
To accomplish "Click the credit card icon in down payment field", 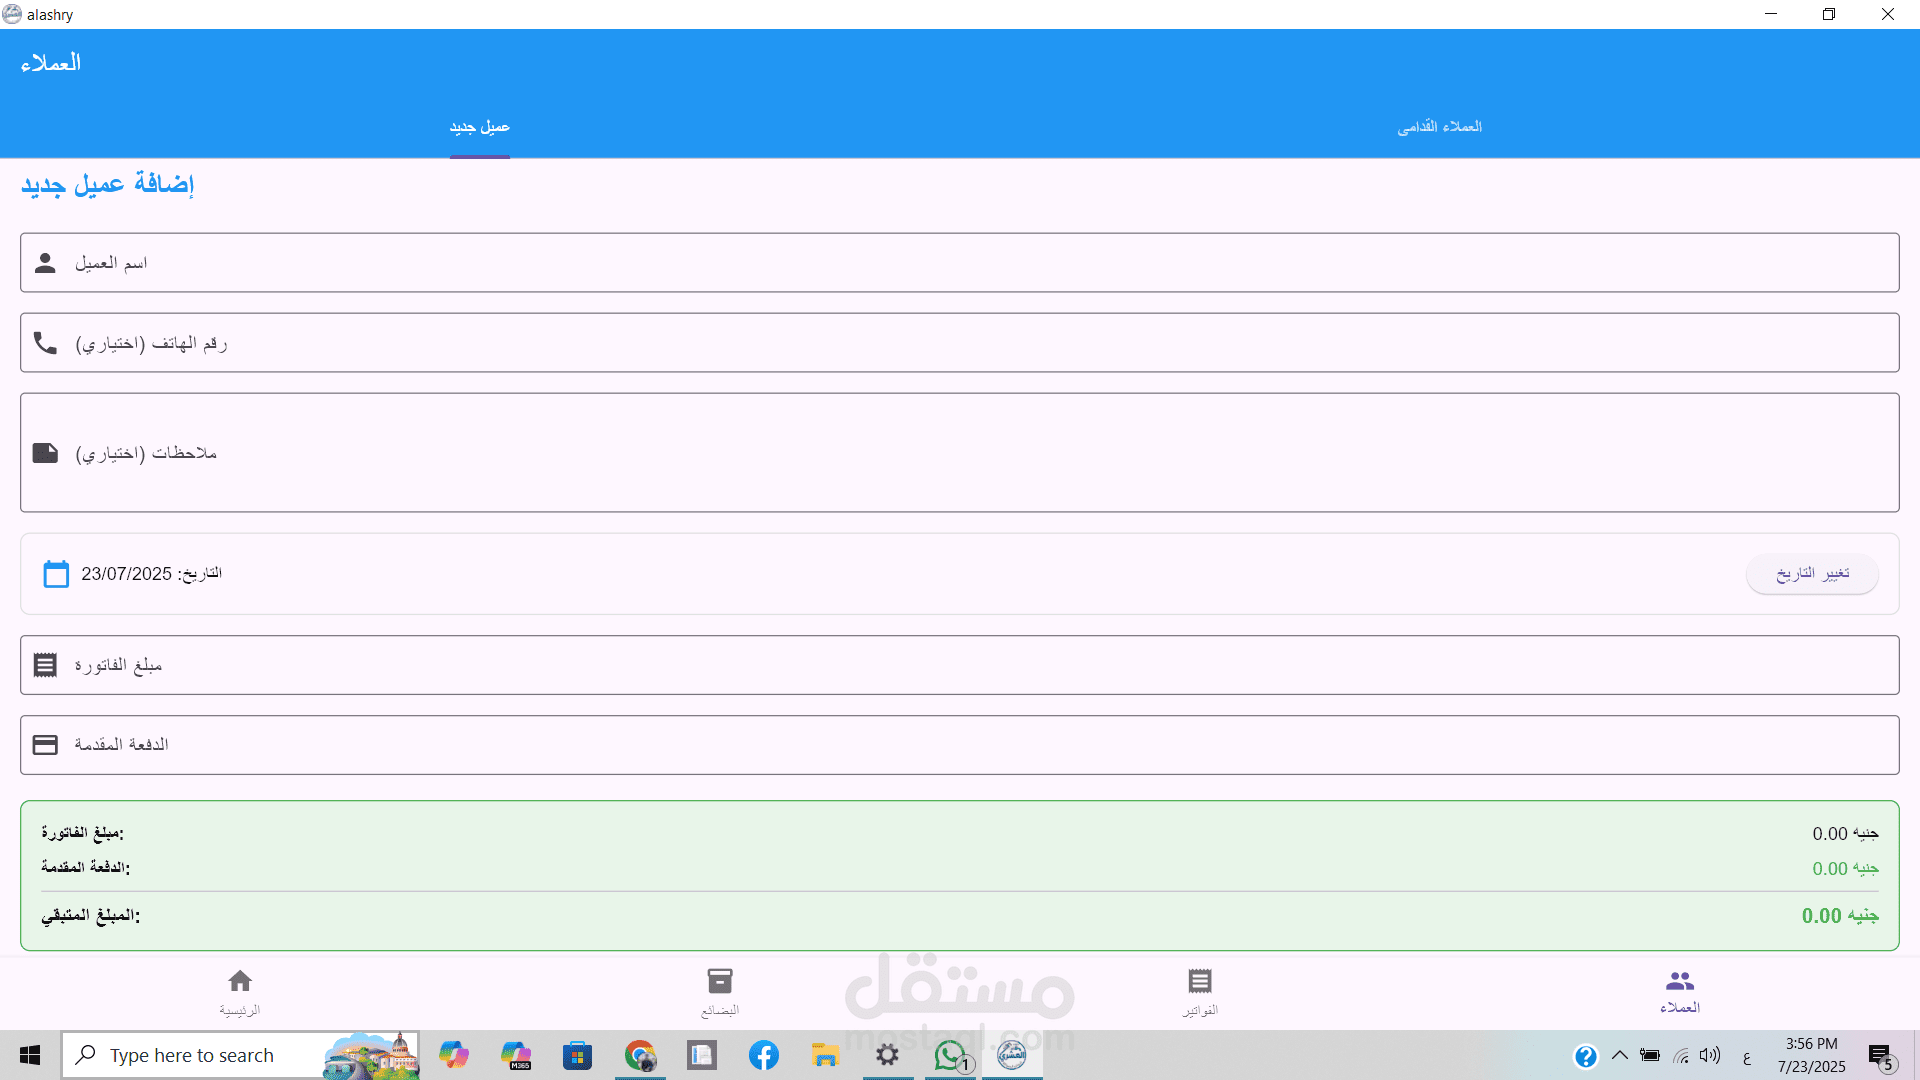I will coord(45,745).
